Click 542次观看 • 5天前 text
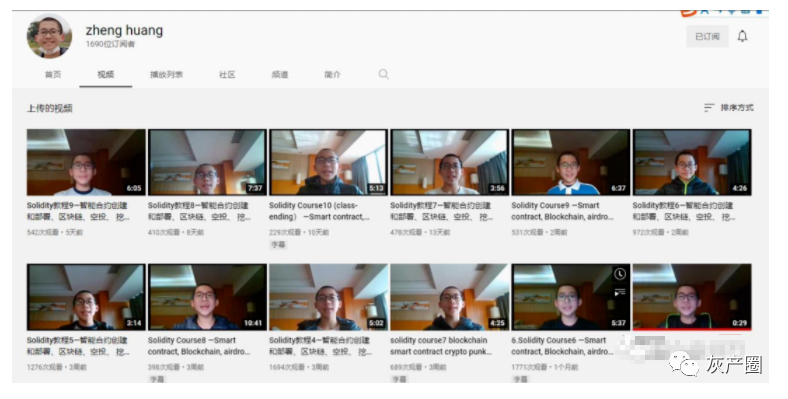 tap(55, 233)
